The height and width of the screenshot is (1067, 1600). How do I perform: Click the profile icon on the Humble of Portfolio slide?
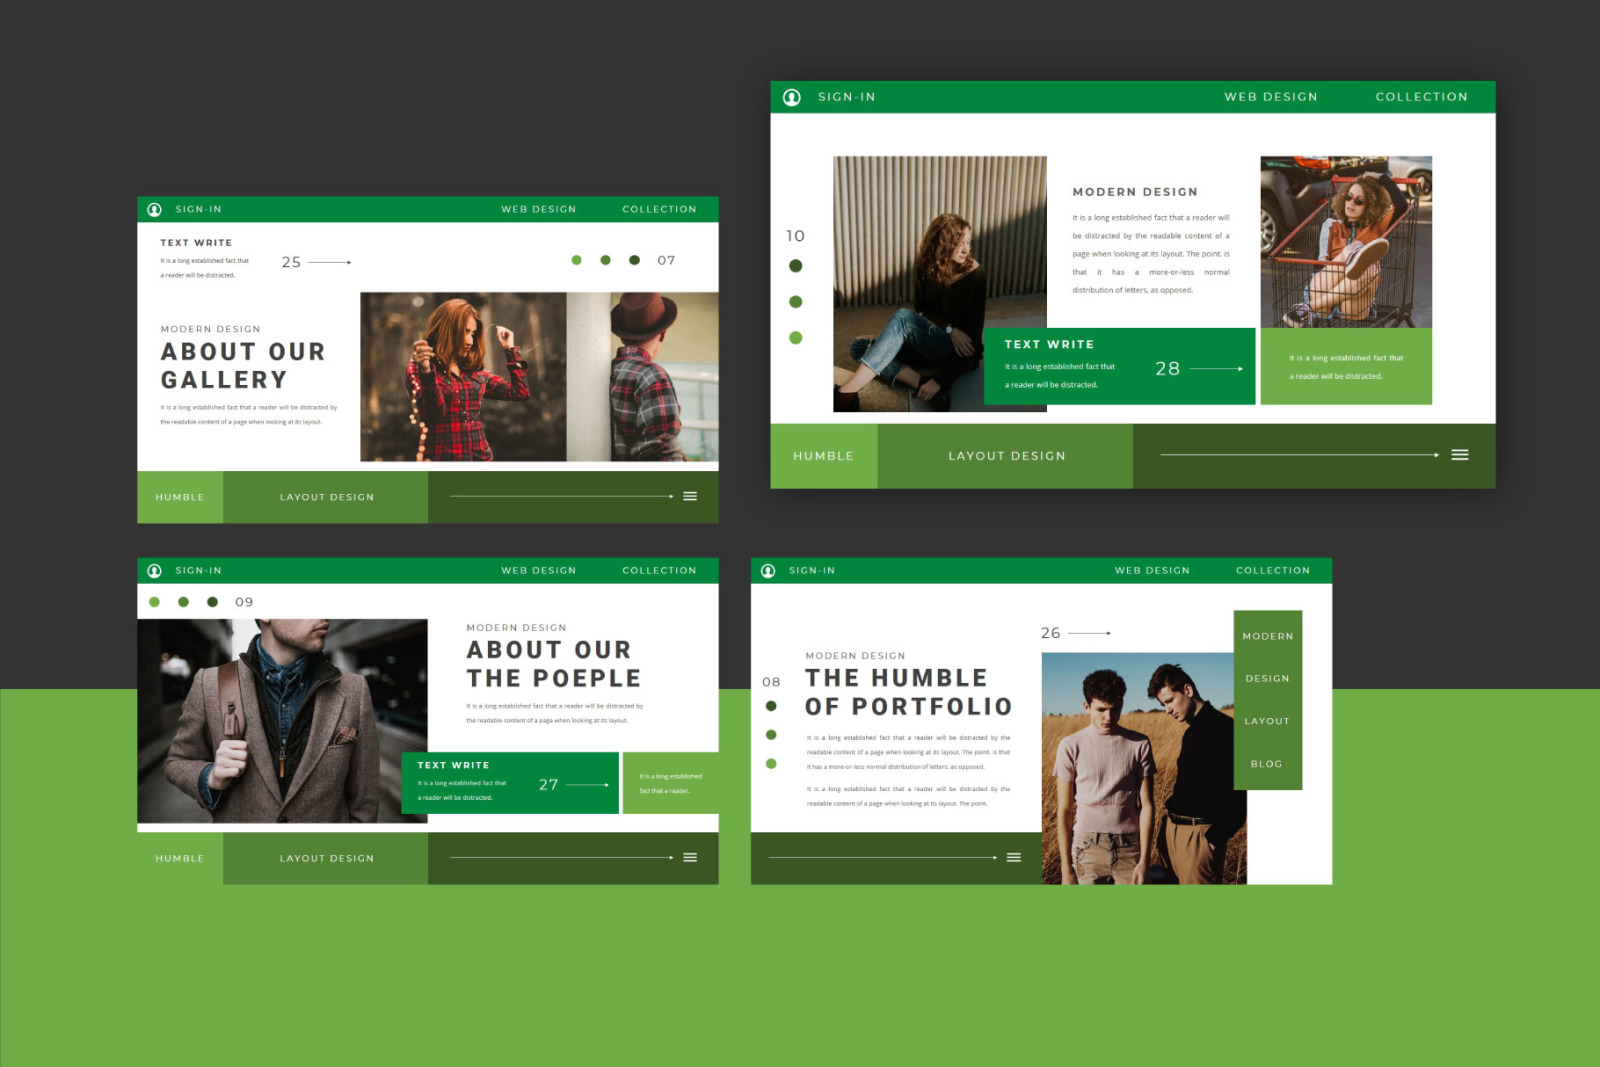coord(768,570)
